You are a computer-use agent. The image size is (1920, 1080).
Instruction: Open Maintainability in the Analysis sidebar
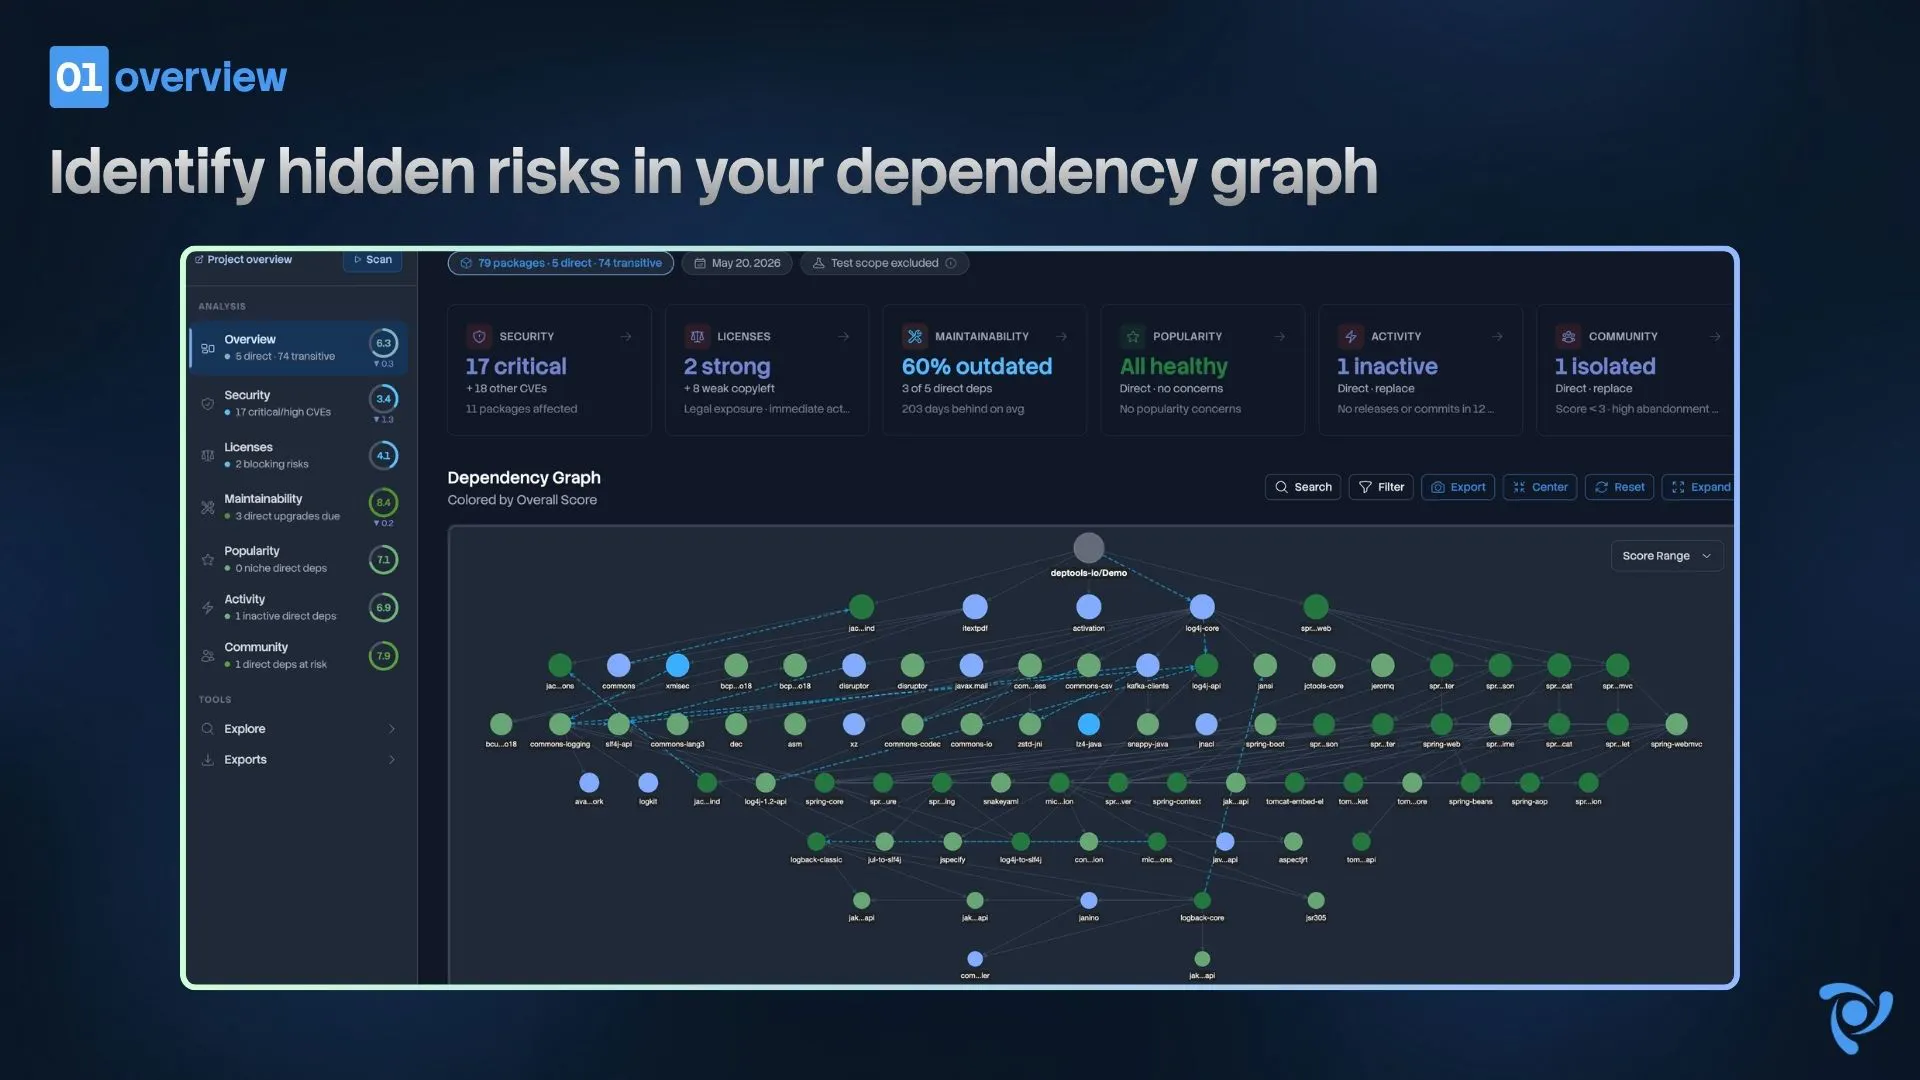(299, 507)
